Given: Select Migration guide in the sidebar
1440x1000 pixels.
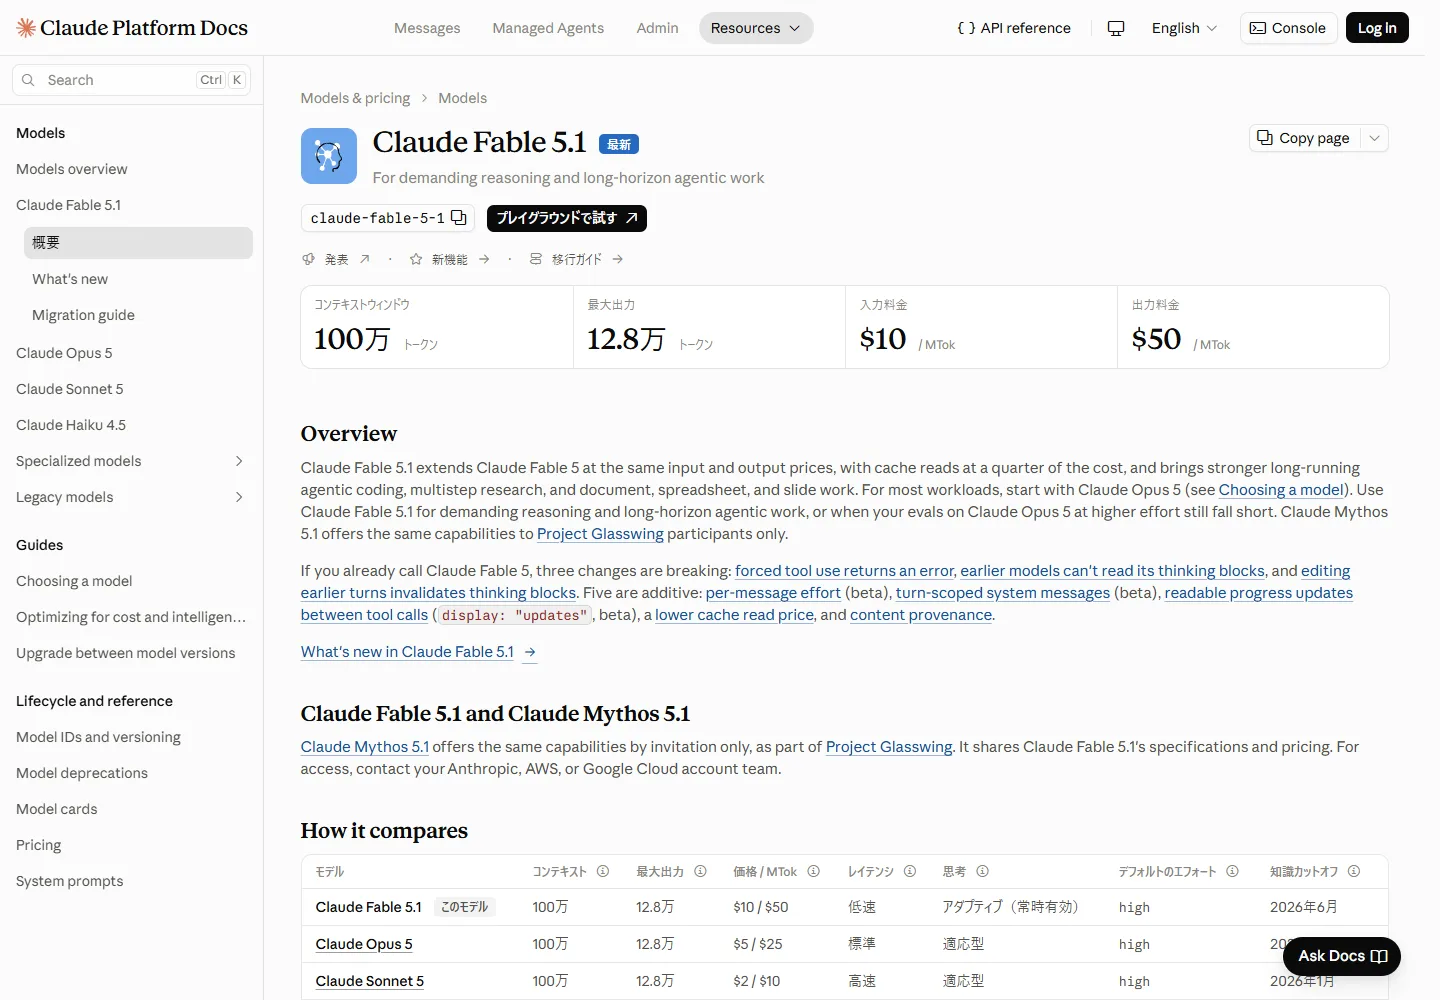Looking at the screenshot, I should coord(138,315).
